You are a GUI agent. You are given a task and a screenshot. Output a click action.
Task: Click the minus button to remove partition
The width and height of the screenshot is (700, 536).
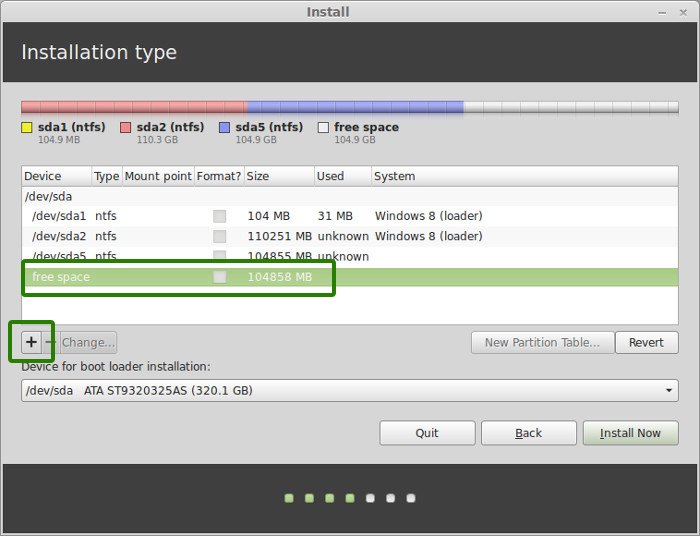click(x=51, y=342)
